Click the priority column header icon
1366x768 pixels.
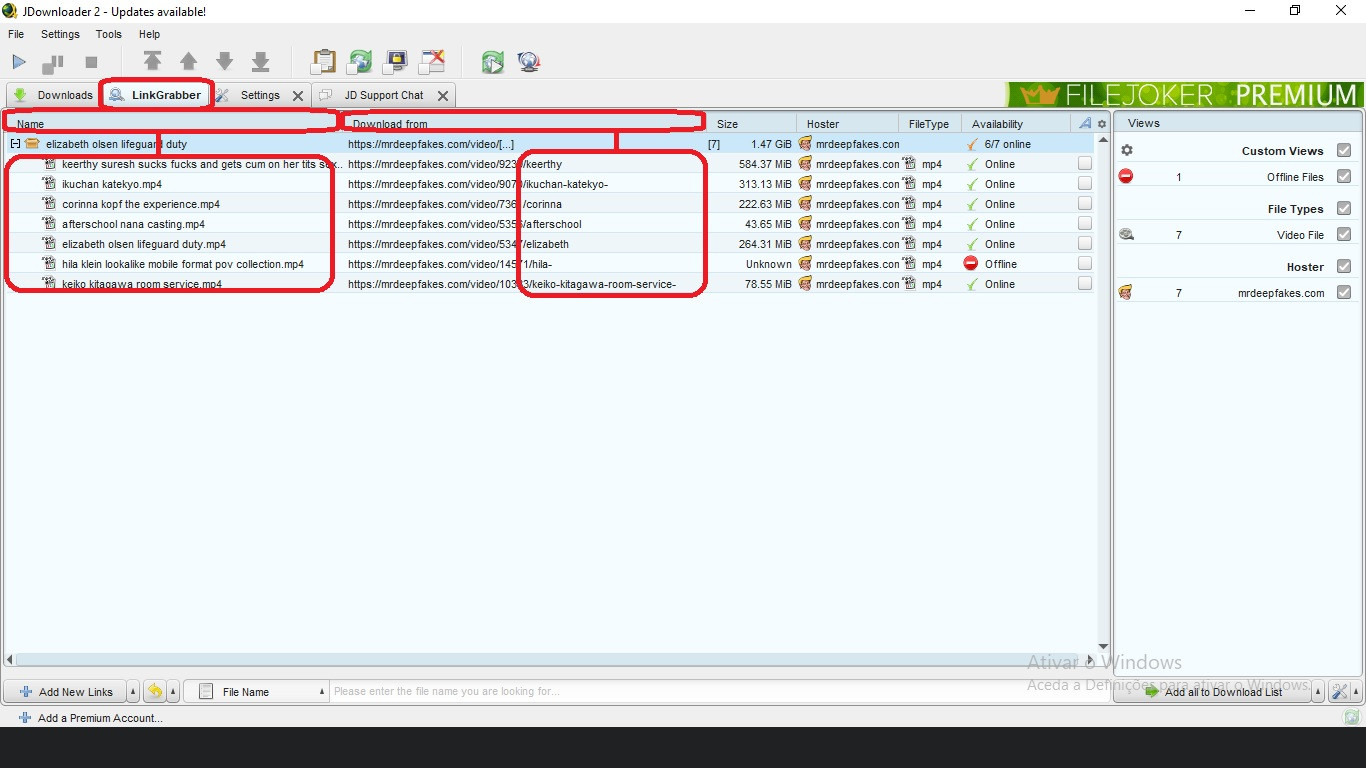click(1085, 124)
